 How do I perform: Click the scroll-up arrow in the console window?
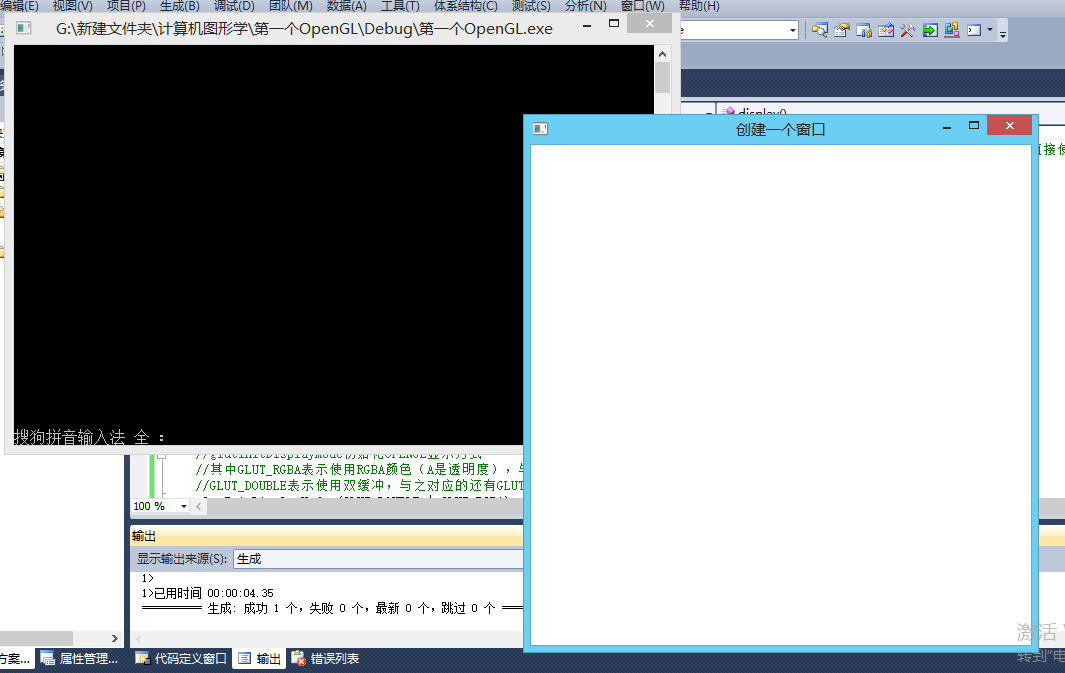coord(661,53)
